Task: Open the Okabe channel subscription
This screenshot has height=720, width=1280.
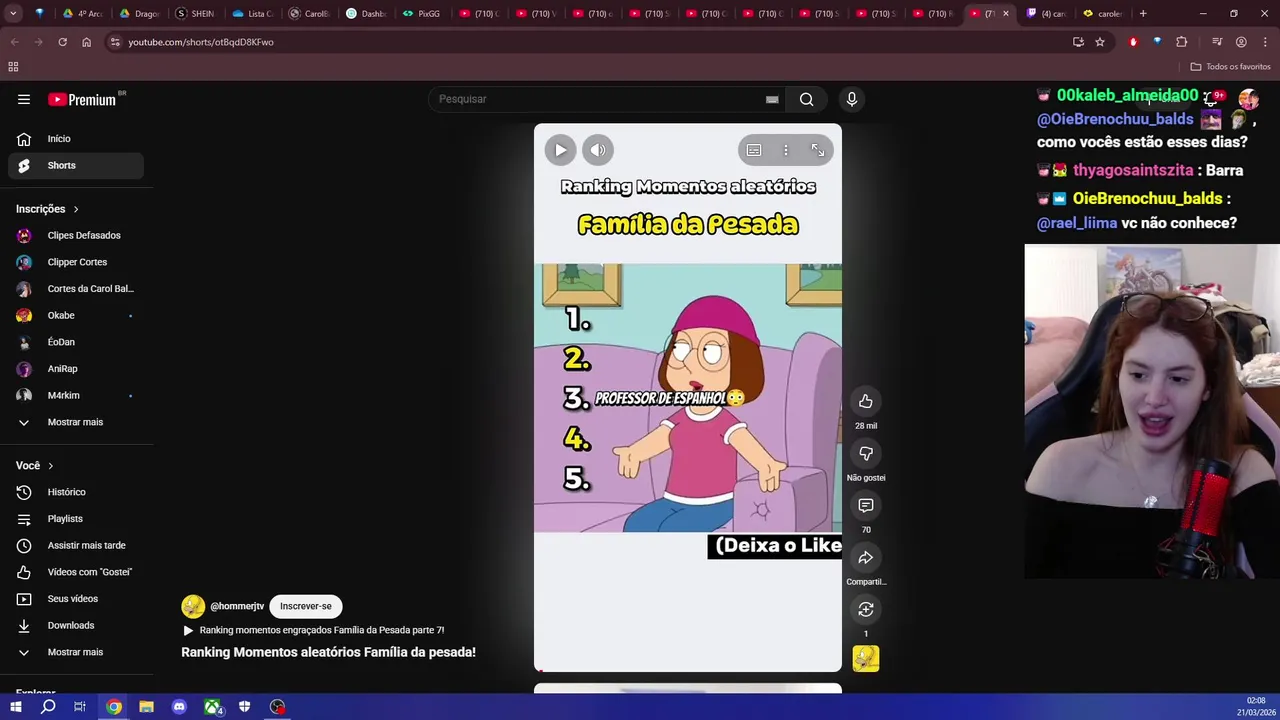Action: pos(76,315)
